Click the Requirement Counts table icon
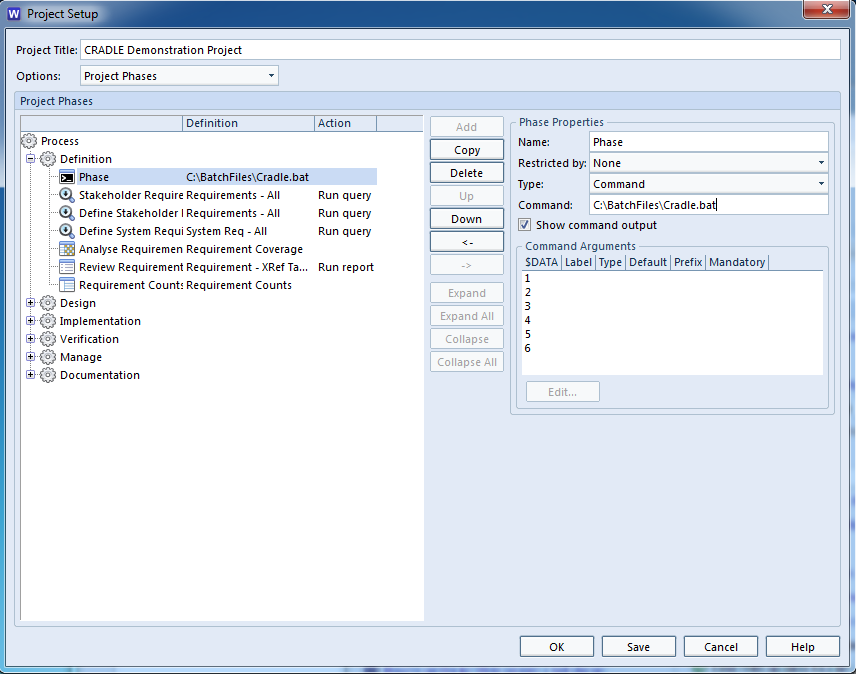The image size is (856, 674). click(x=67, y=285)
